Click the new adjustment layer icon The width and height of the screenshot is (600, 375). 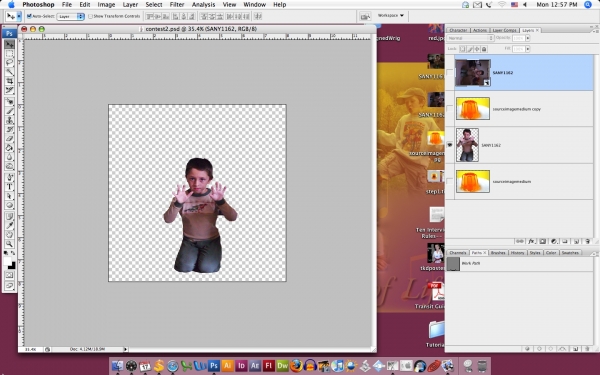[x=553, y=241]
